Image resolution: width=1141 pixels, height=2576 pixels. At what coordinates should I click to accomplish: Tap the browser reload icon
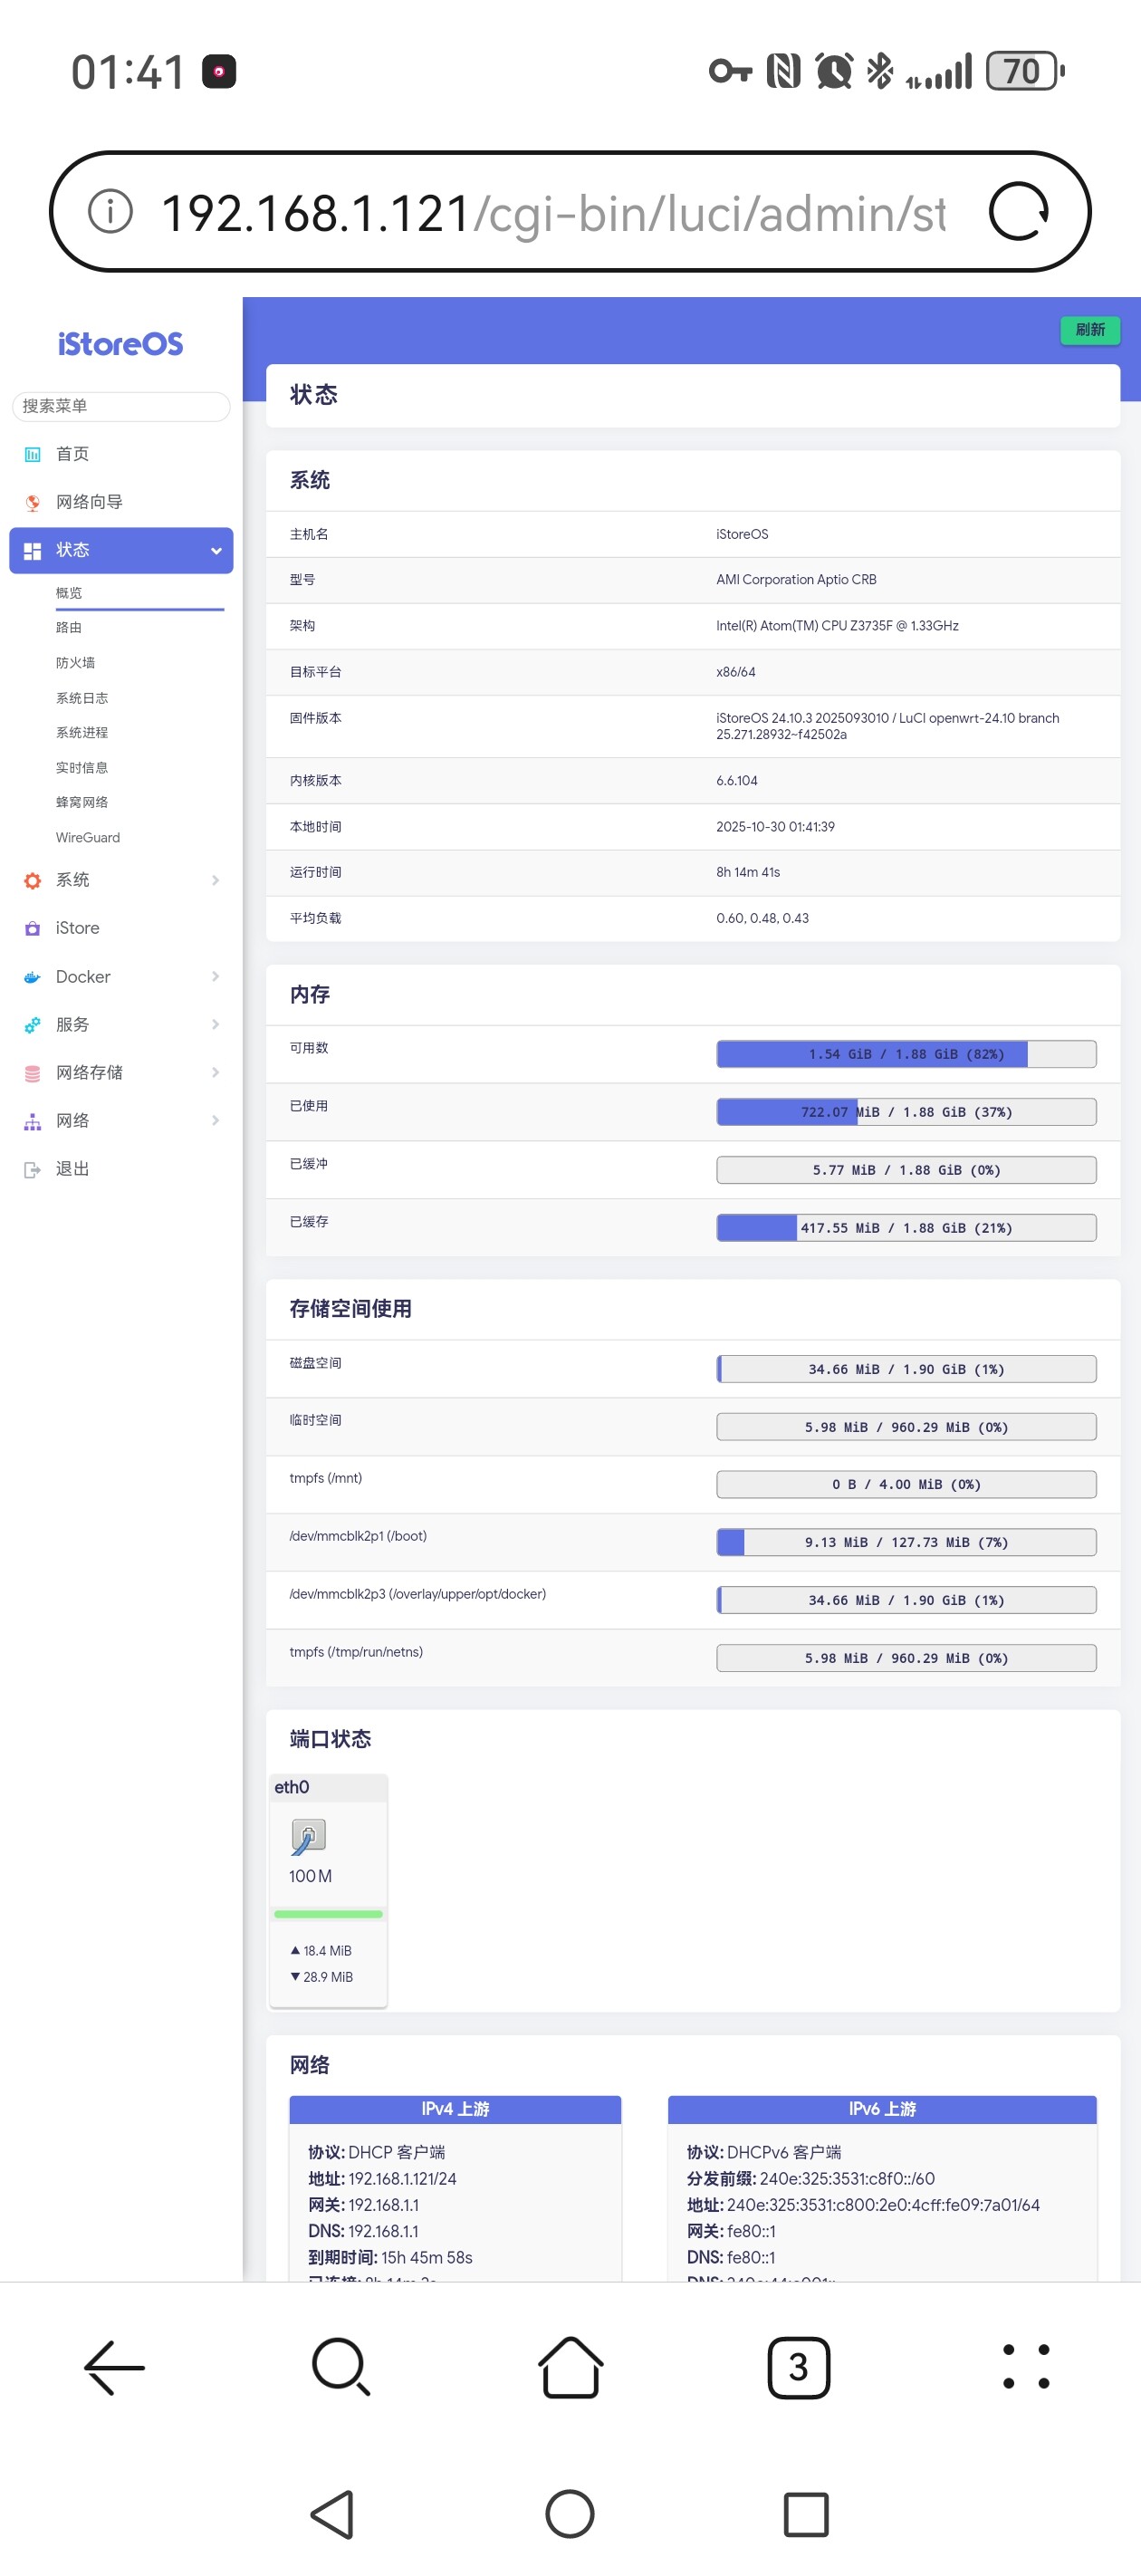click(1017, 212)
